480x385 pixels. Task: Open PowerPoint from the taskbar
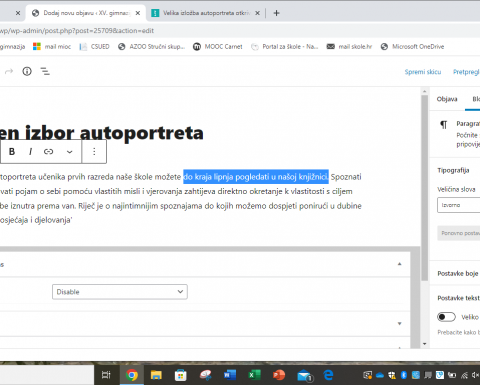point(279,375)
